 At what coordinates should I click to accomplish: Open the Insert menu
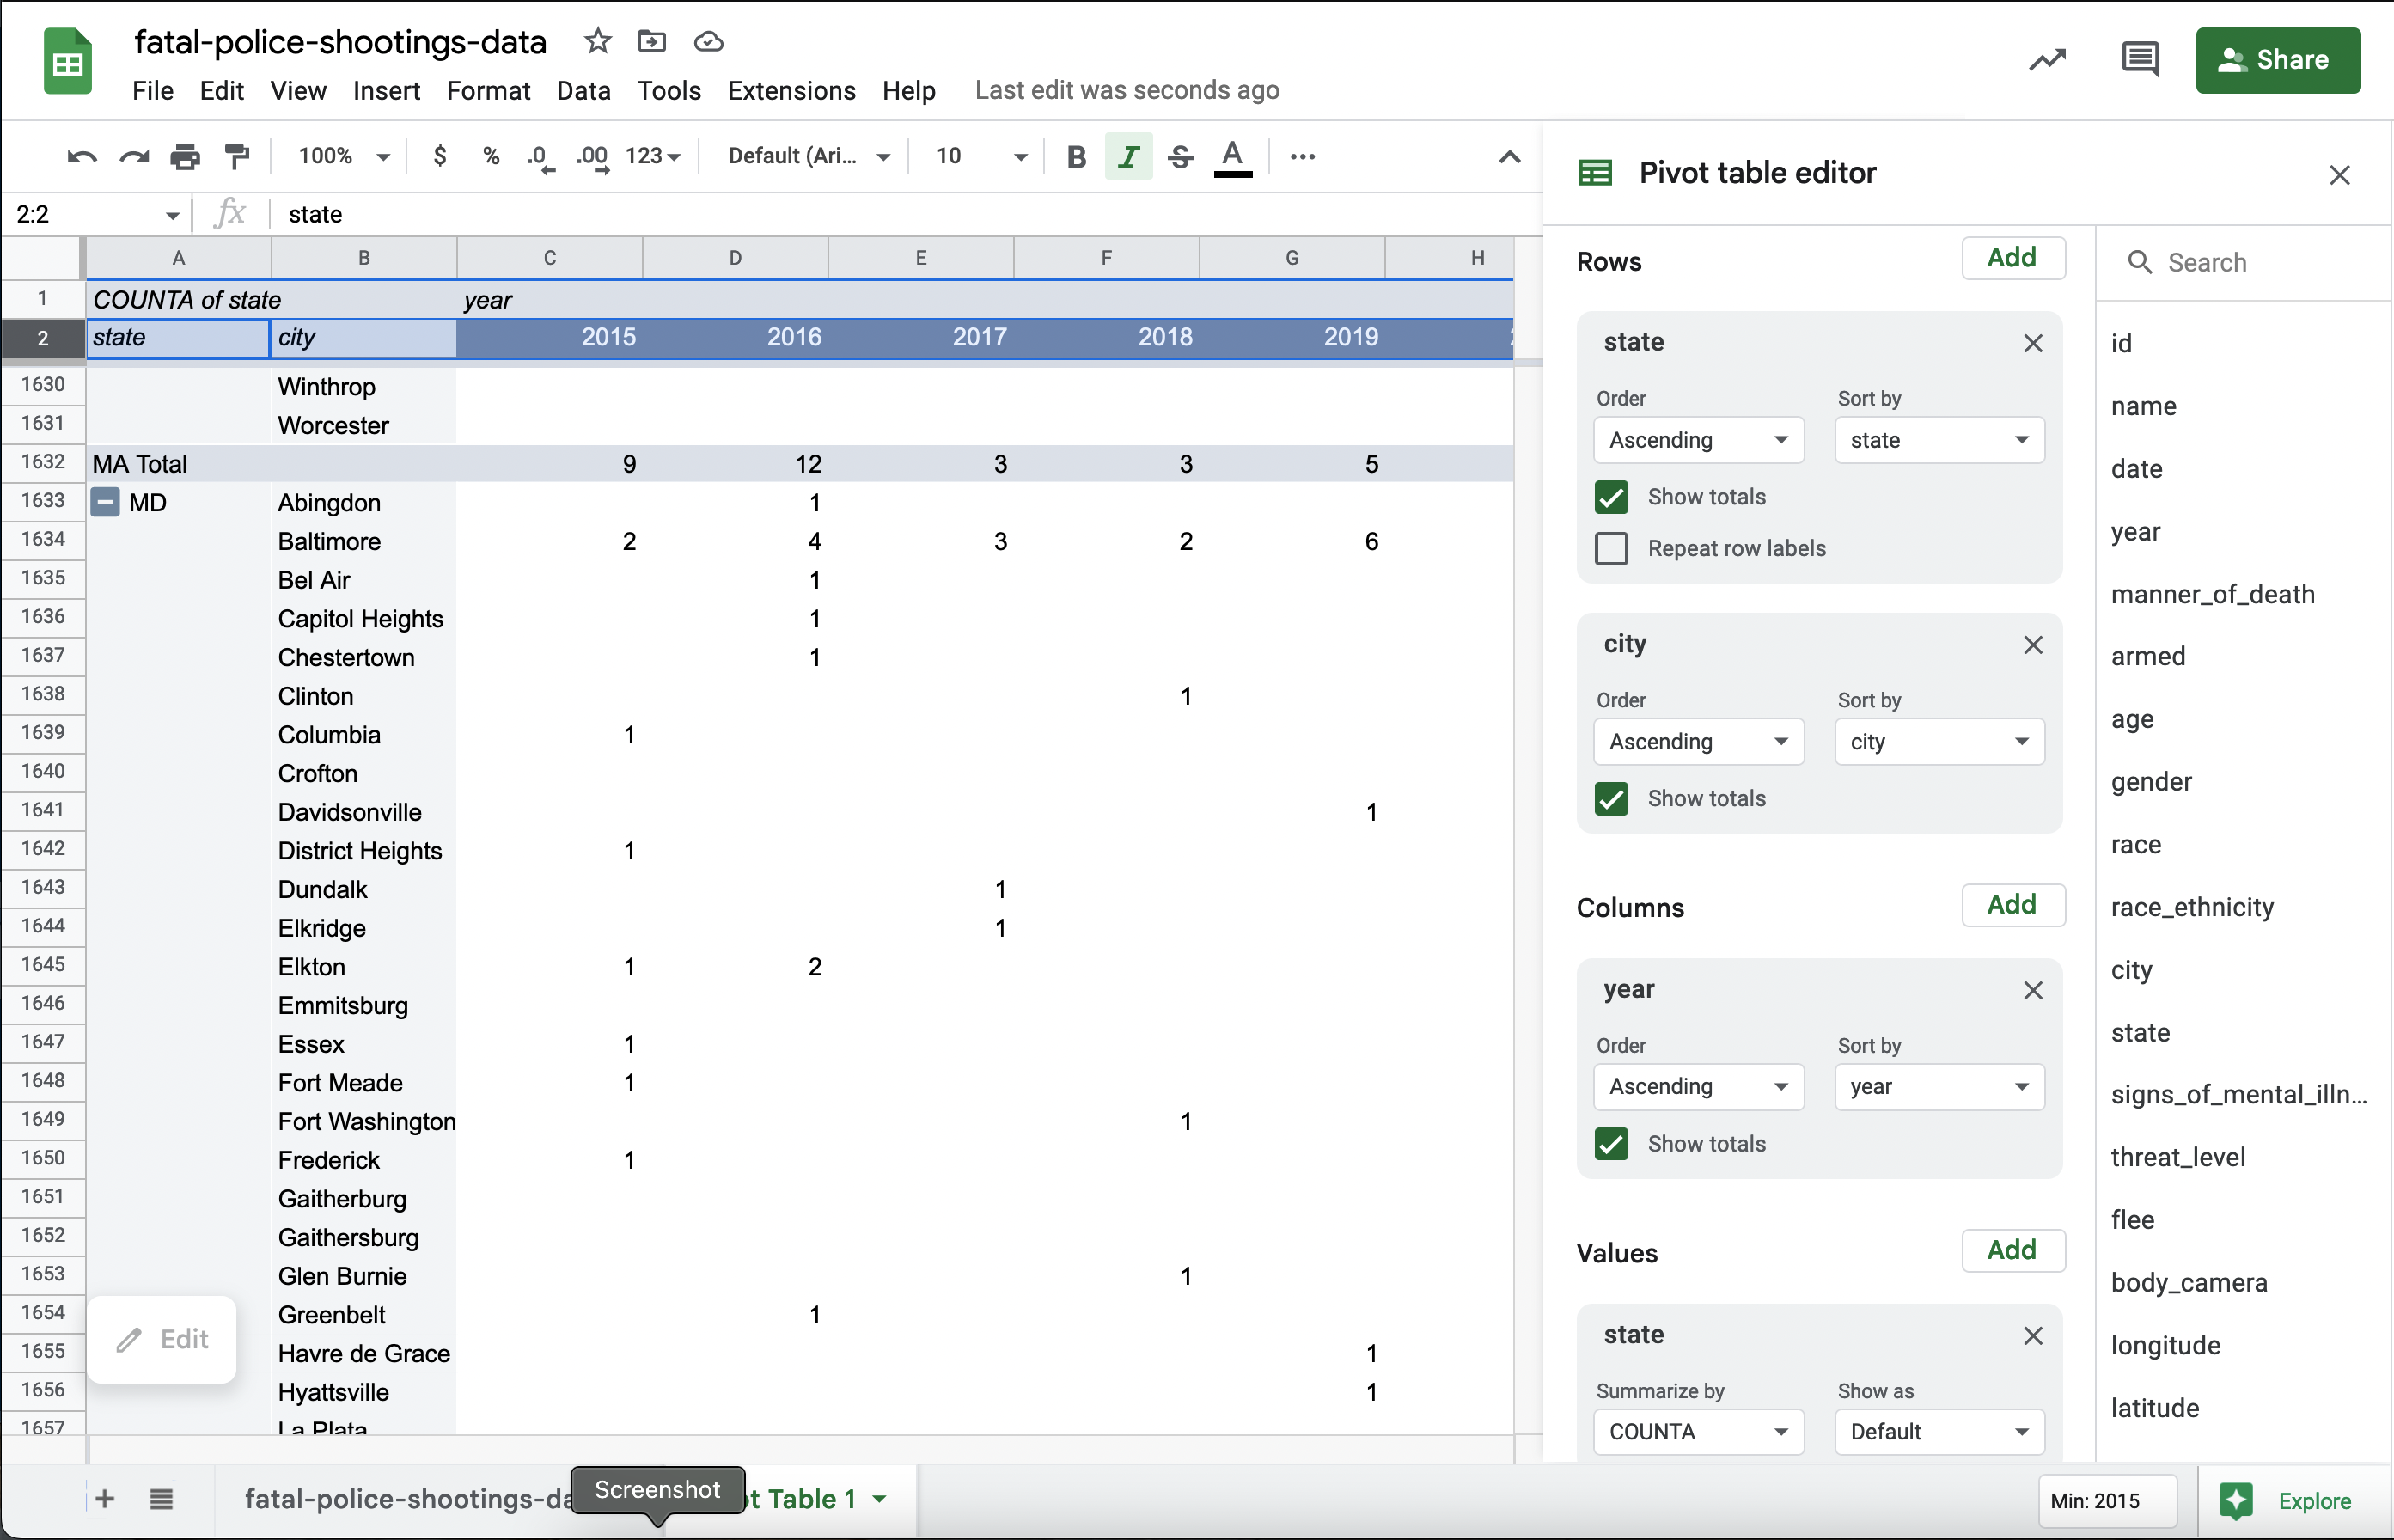point(386,91)
